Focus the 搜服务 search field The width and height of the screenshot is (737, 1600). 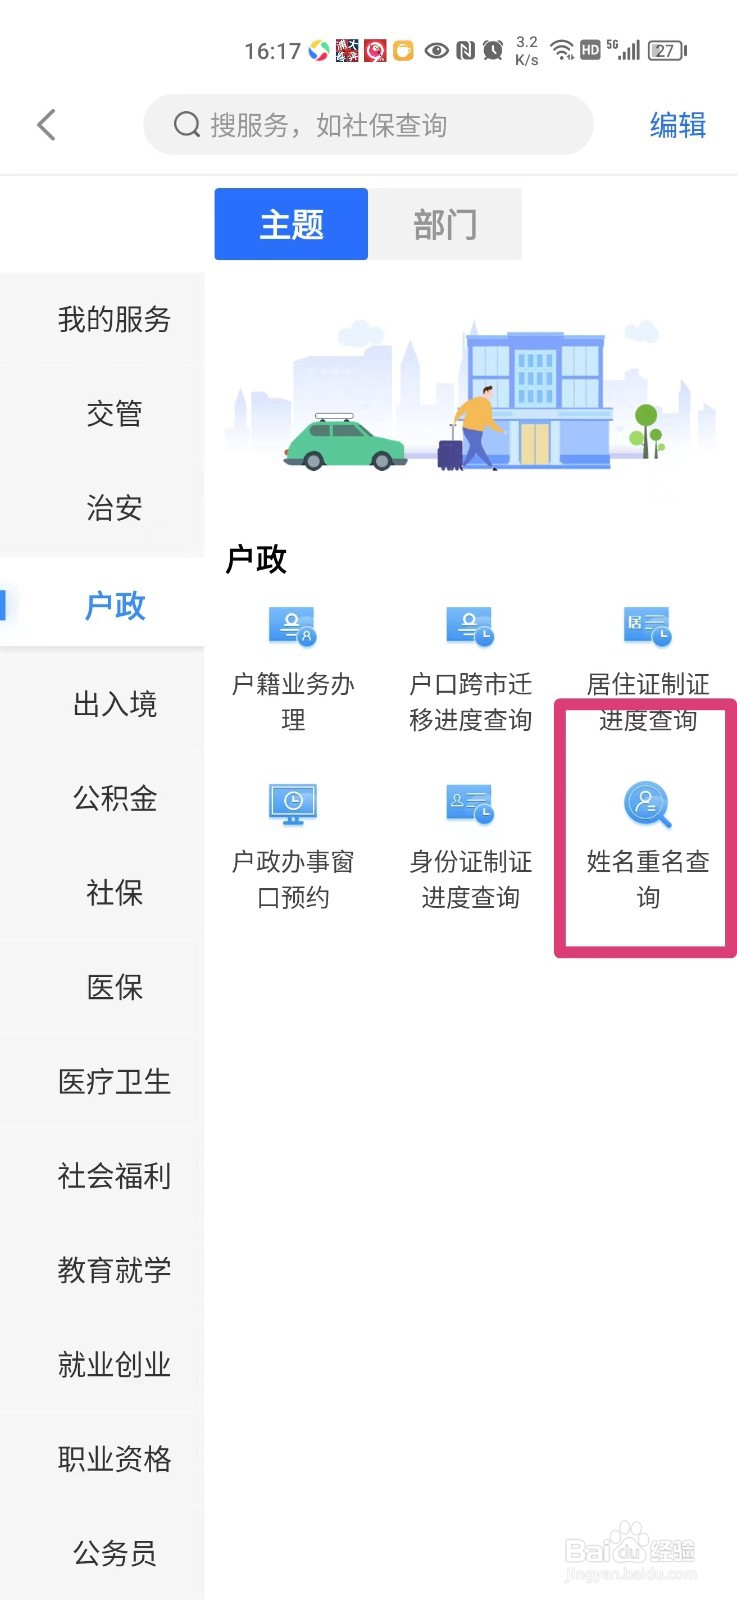click(368, 125)
